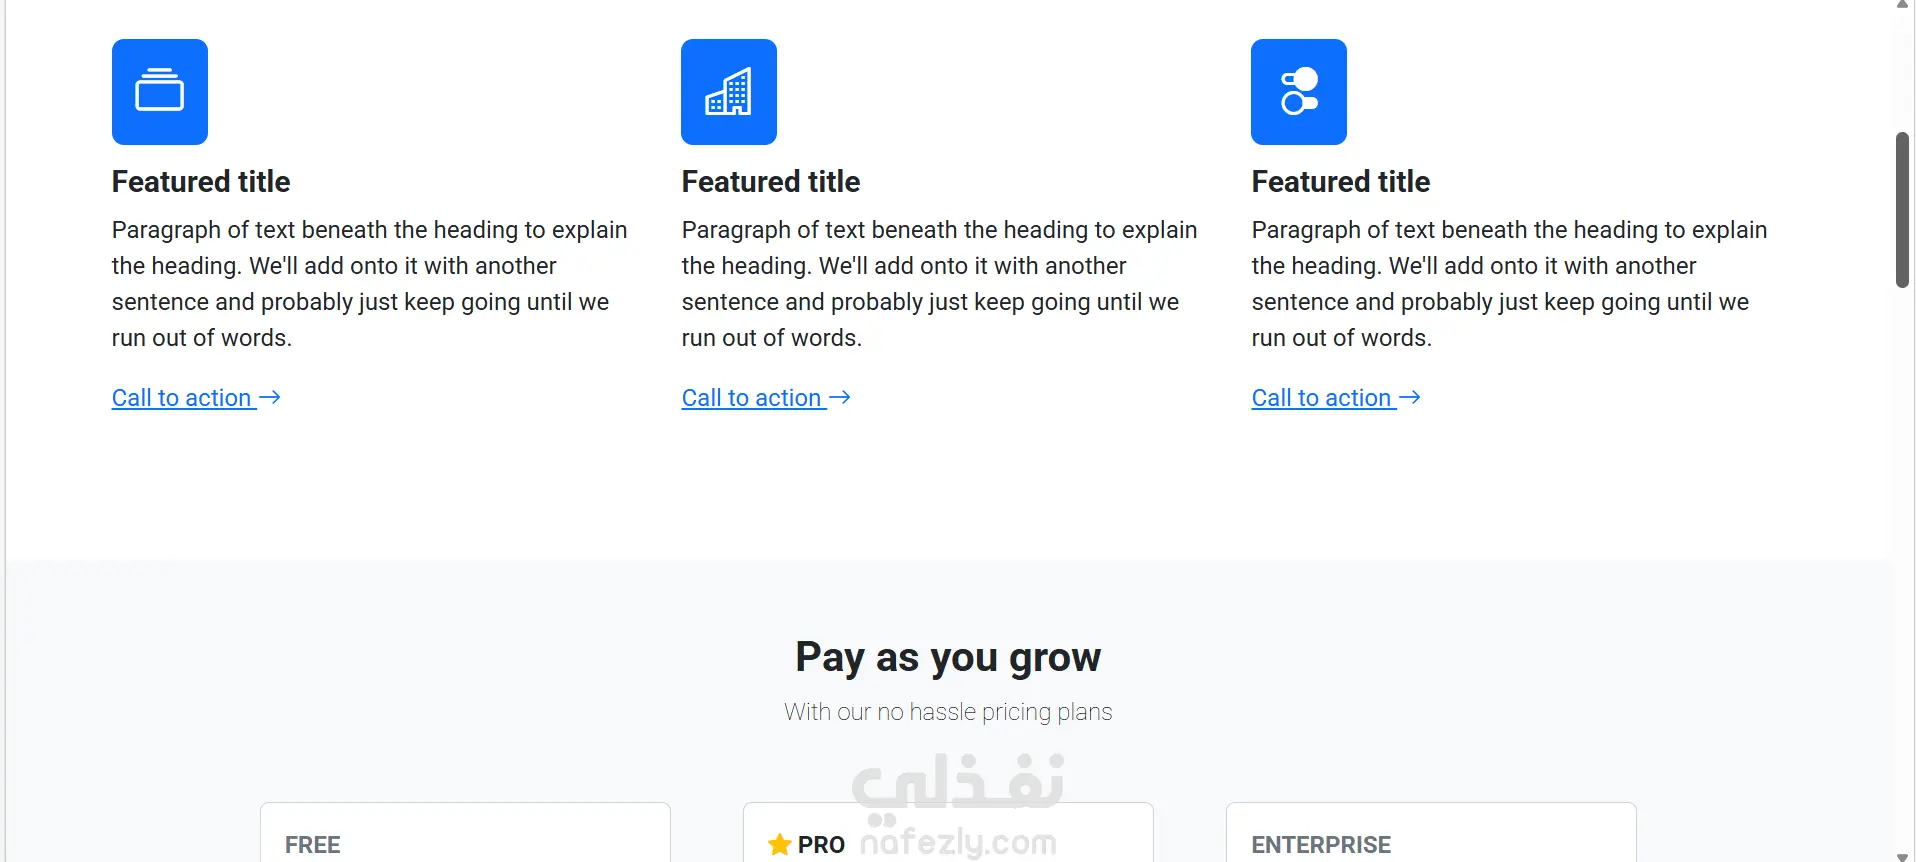Image resolution: width=1916 pixels, height=862 pixels.
Task: Click the arrow after the first Call to action
Action: click(270, 398)
